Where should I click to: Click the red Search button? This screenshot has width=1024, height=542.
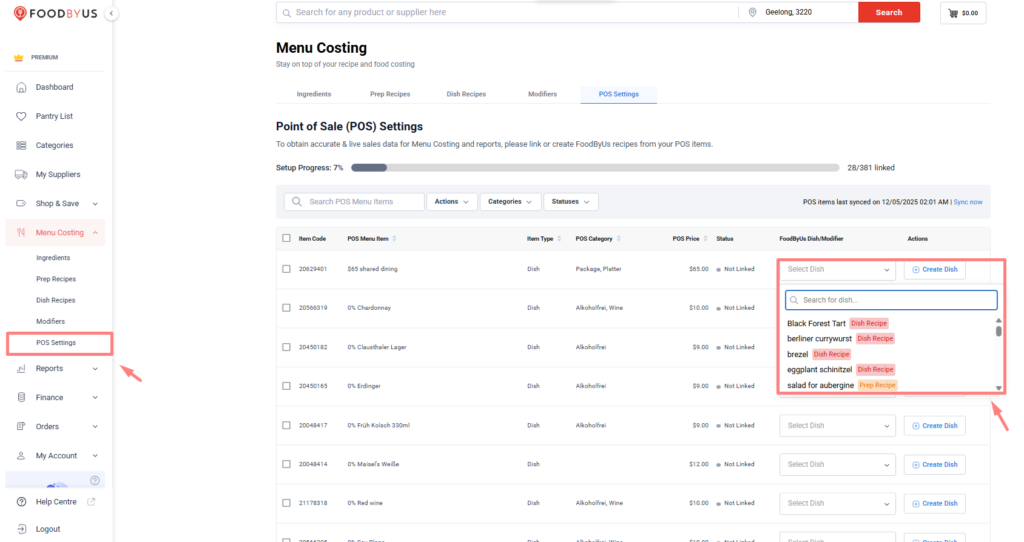coord(889,12)
